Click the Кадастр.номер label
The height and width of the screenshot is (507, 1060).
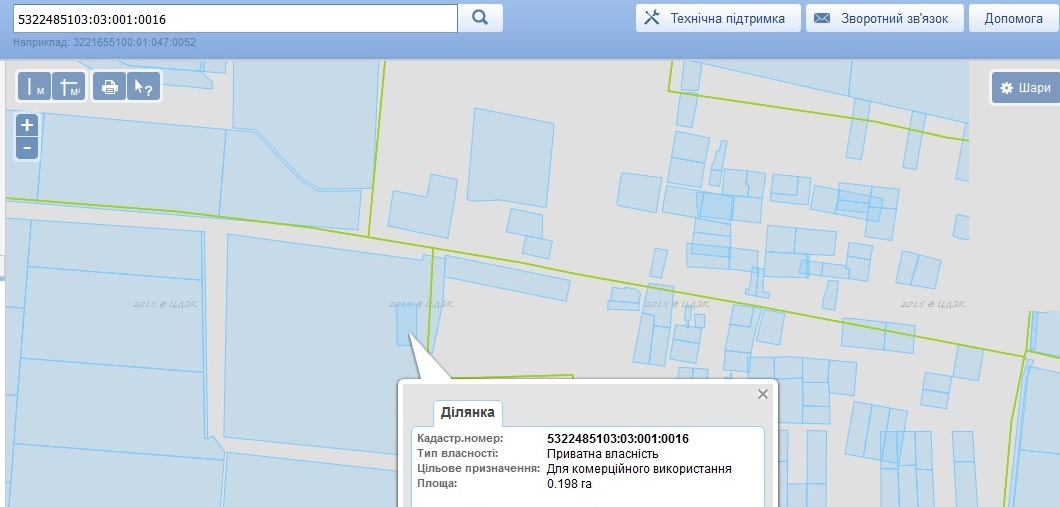tap(460, 439)
